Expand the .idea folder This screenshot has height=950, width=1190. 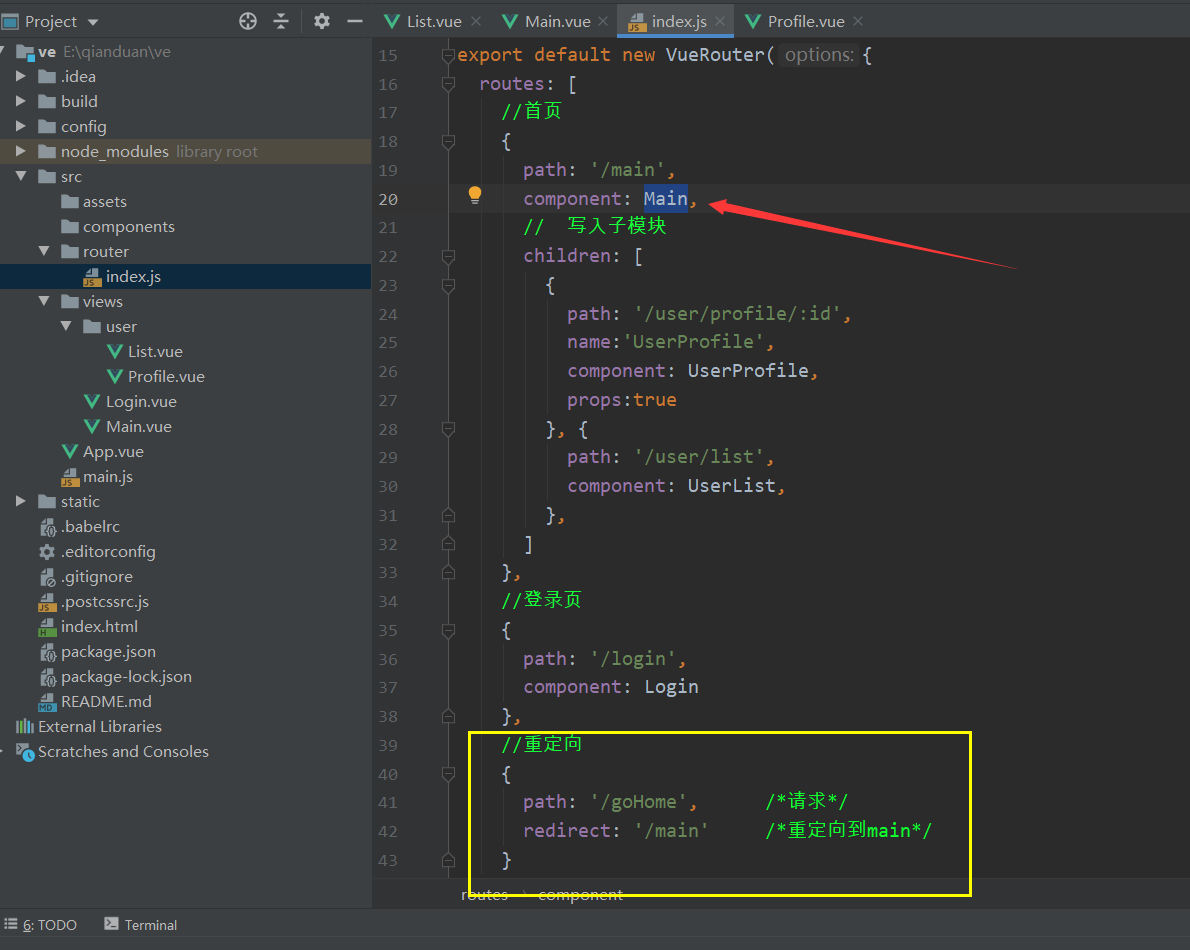point(20,77)
